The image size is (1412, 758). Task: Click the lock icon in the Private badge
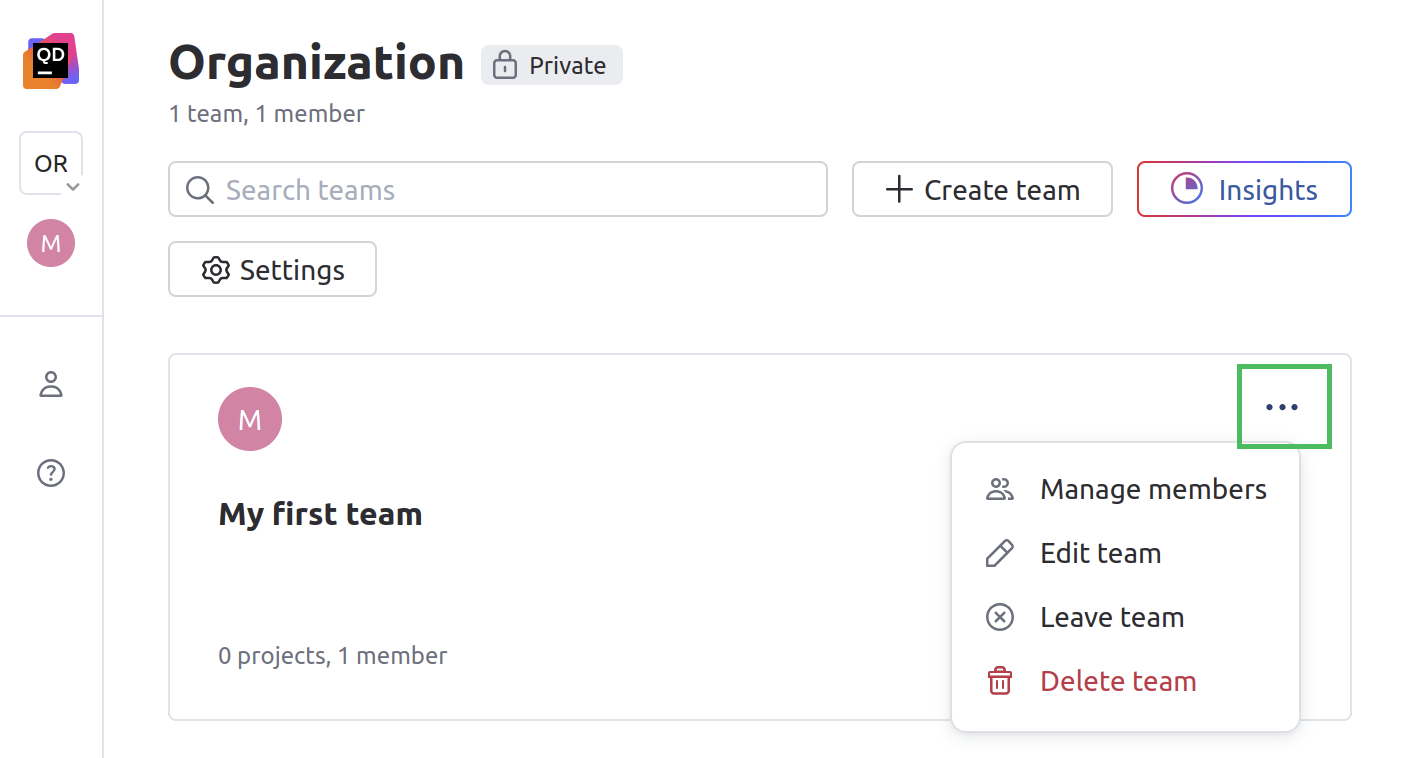(x=504, y=65)
